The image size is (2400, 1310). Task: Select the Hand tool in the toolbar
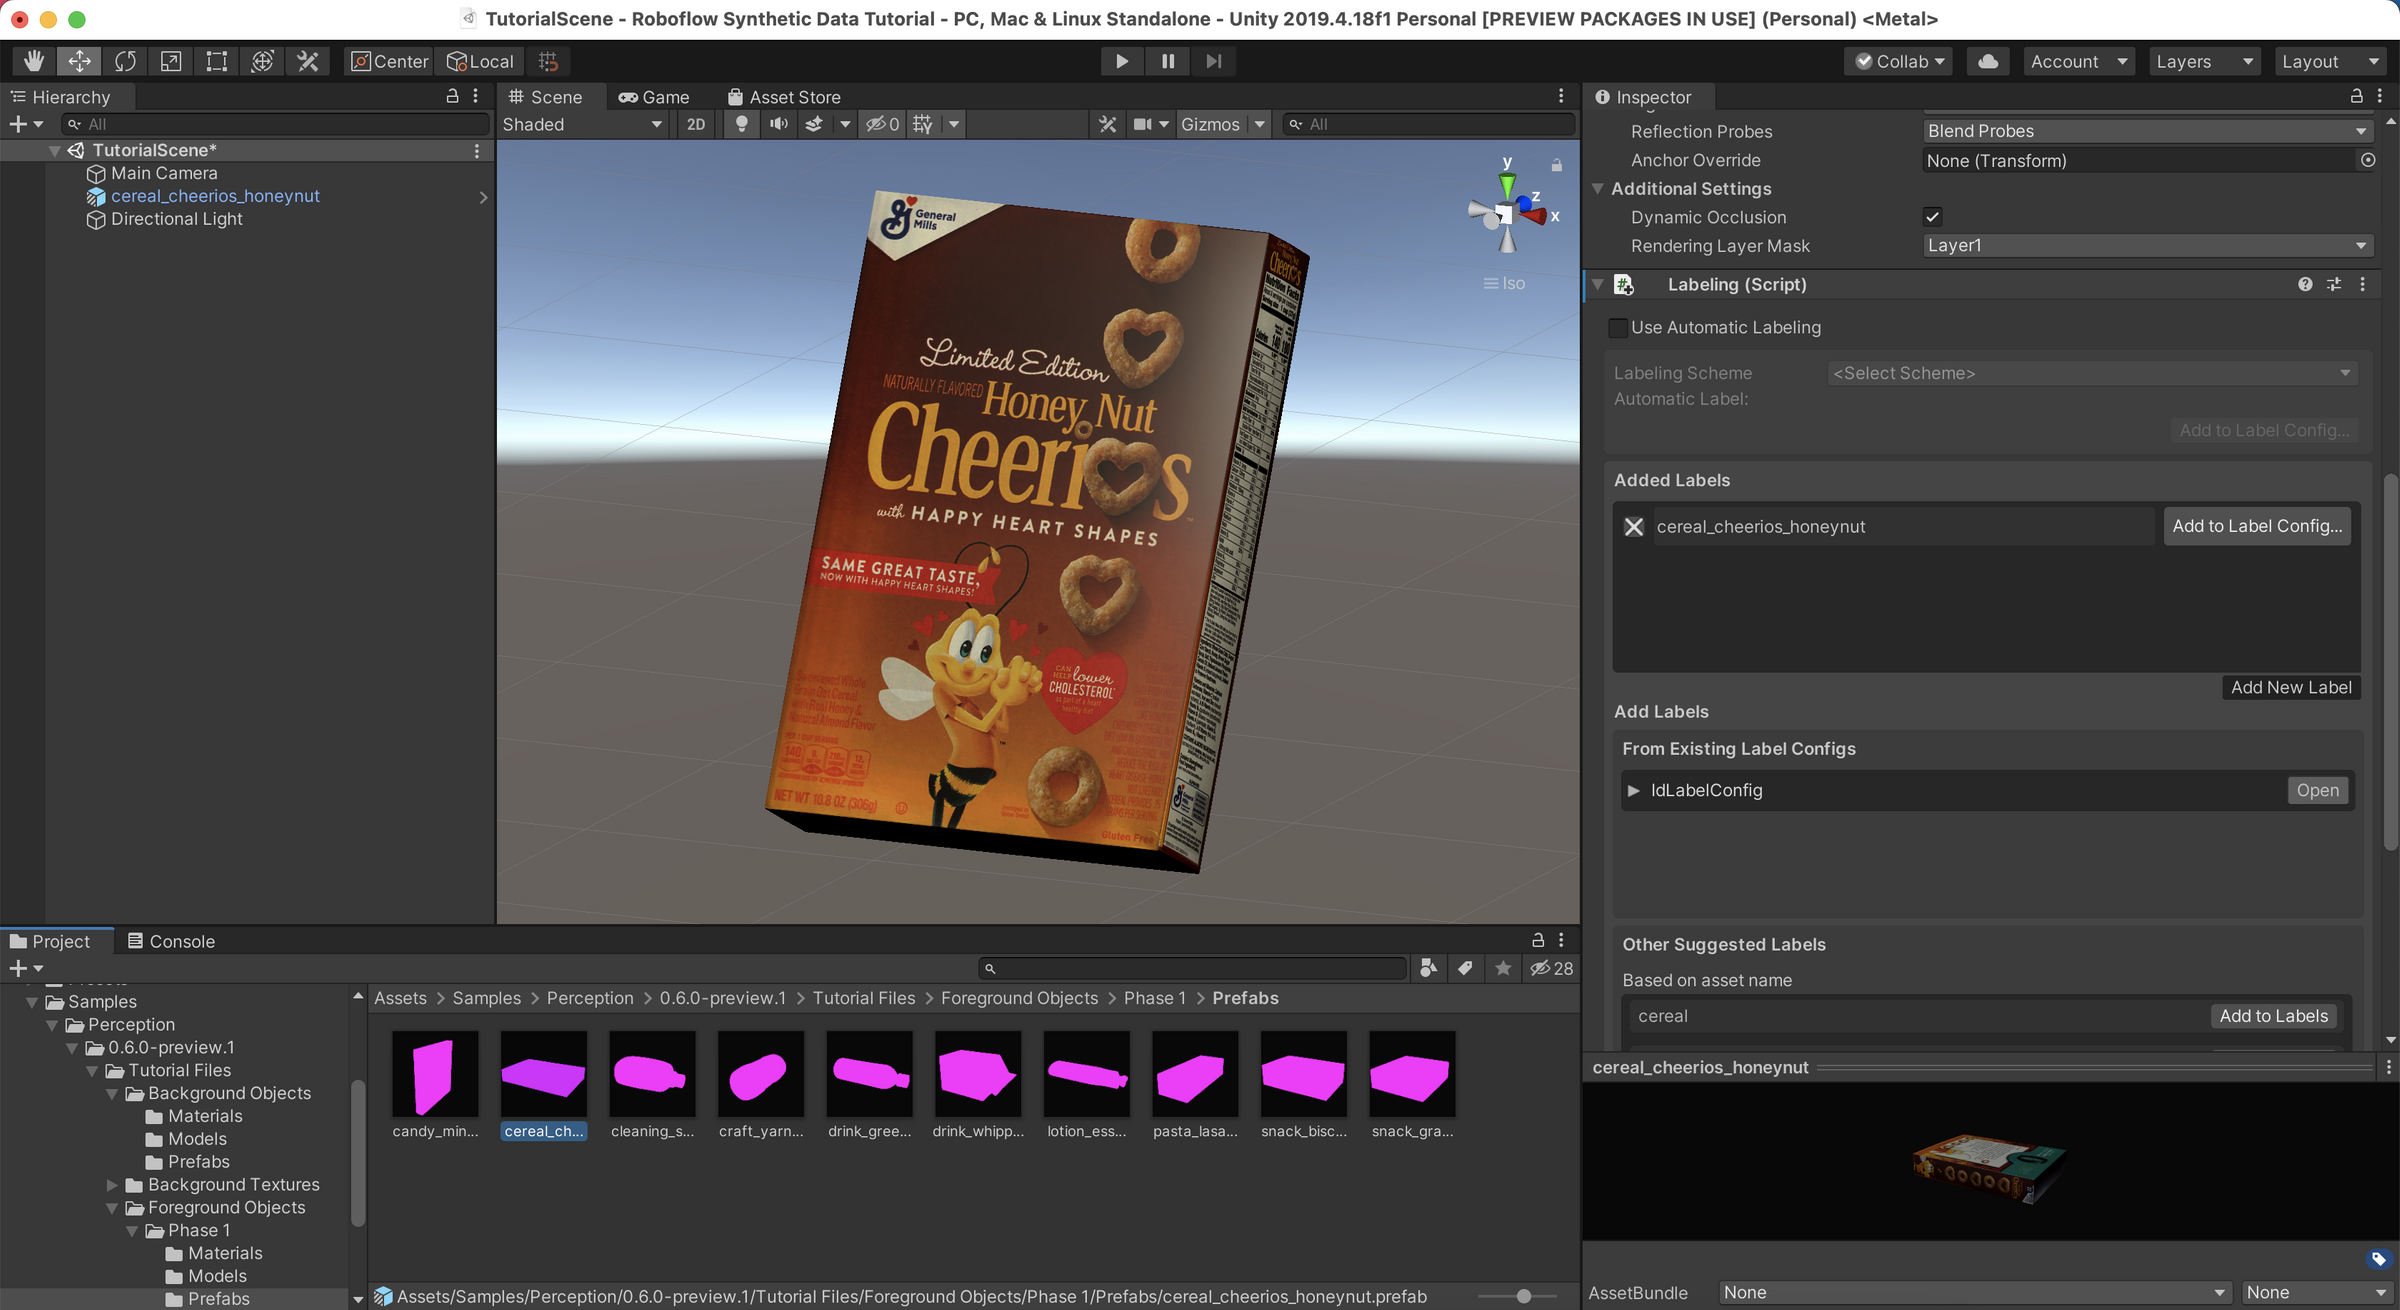(x=32, y=61)
